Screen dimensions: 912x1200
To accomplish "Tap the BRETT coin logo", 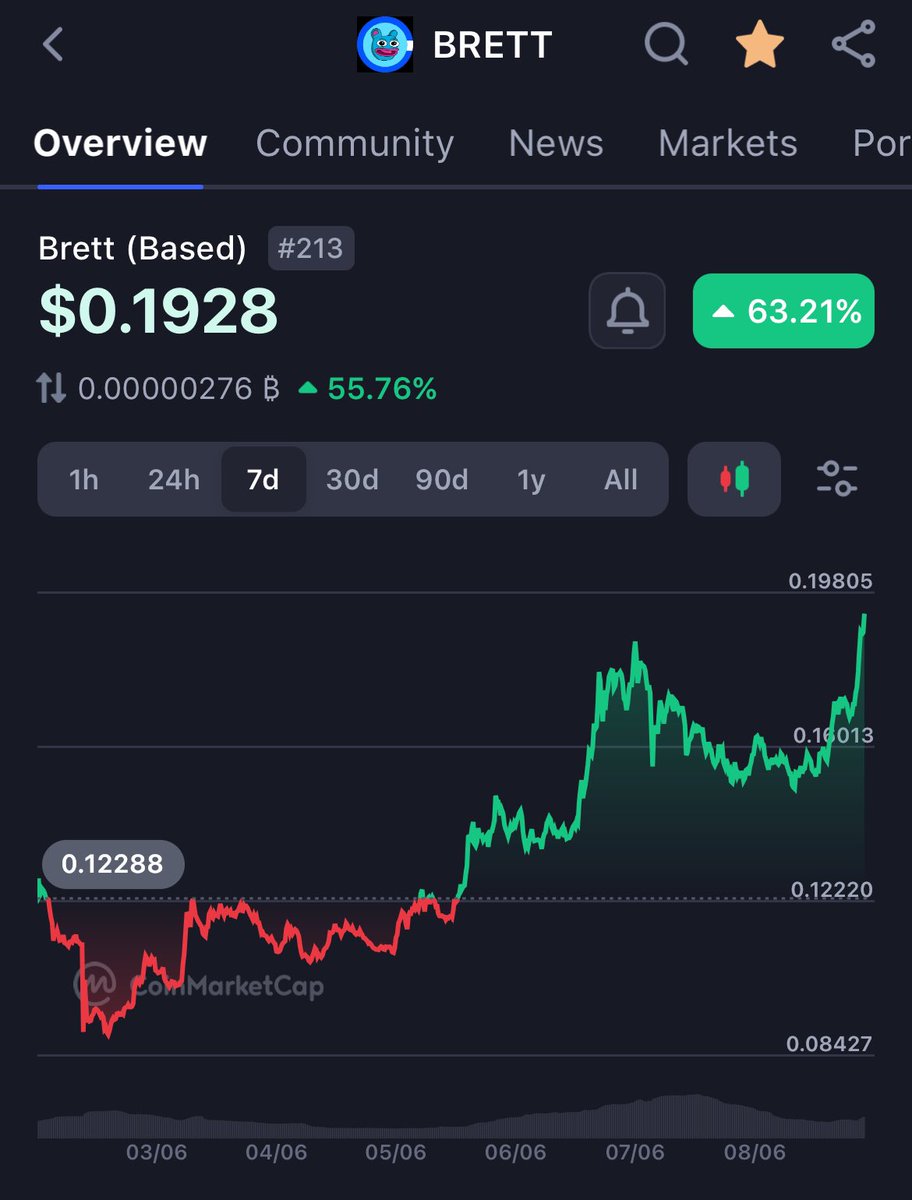I will tap(385, 45).
